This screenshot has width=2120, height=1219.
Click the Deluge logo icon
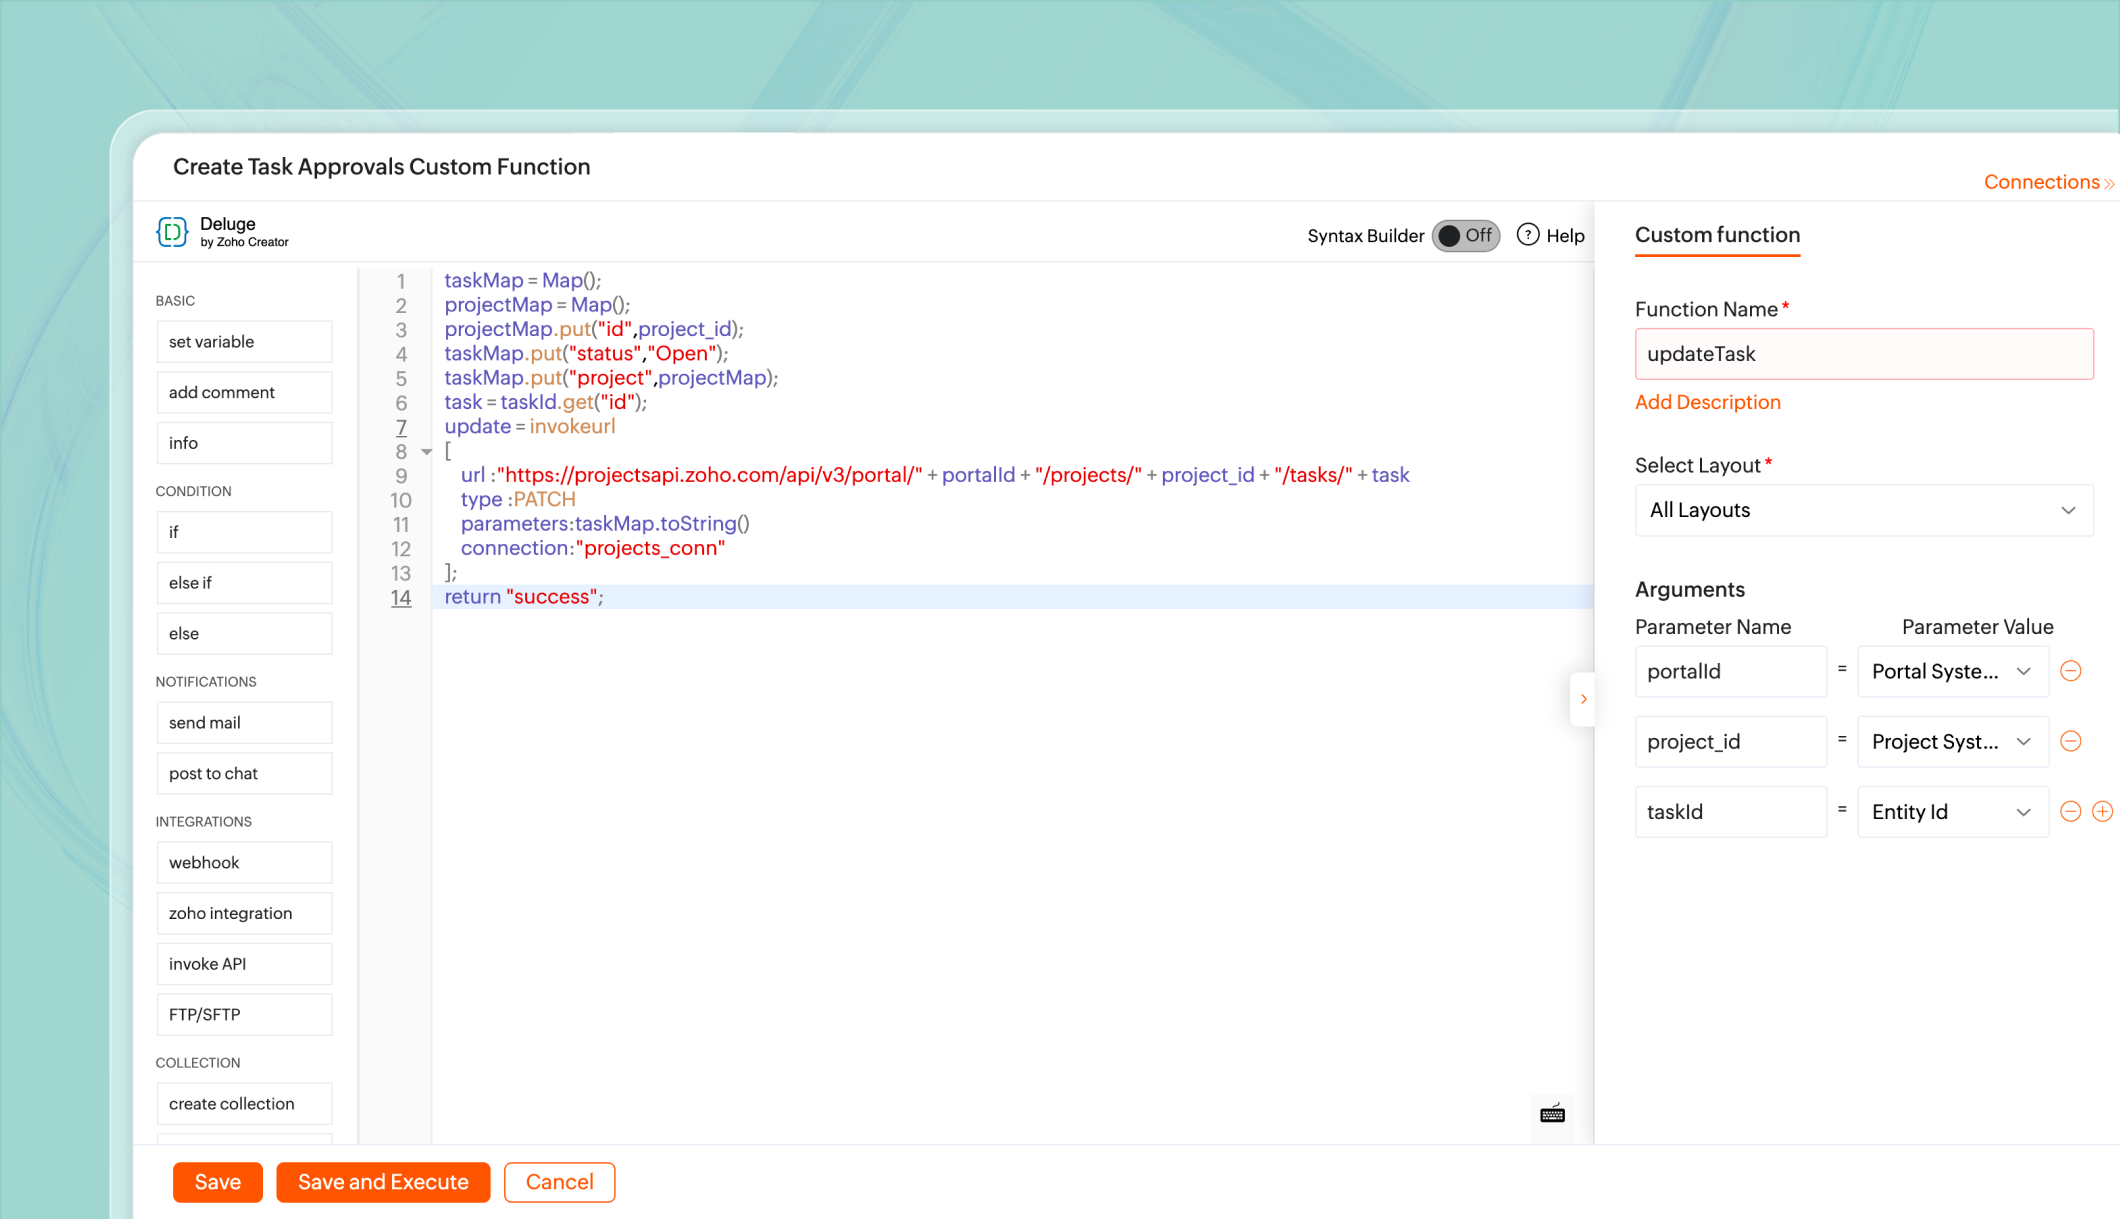172,232
